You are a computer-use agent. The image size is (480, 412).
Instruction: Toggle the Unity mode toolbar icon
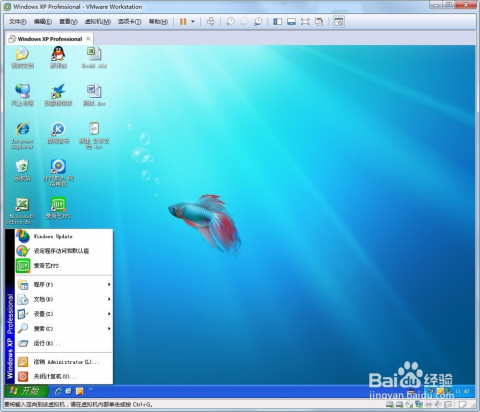pyautogui.click(x=319, y=22)
